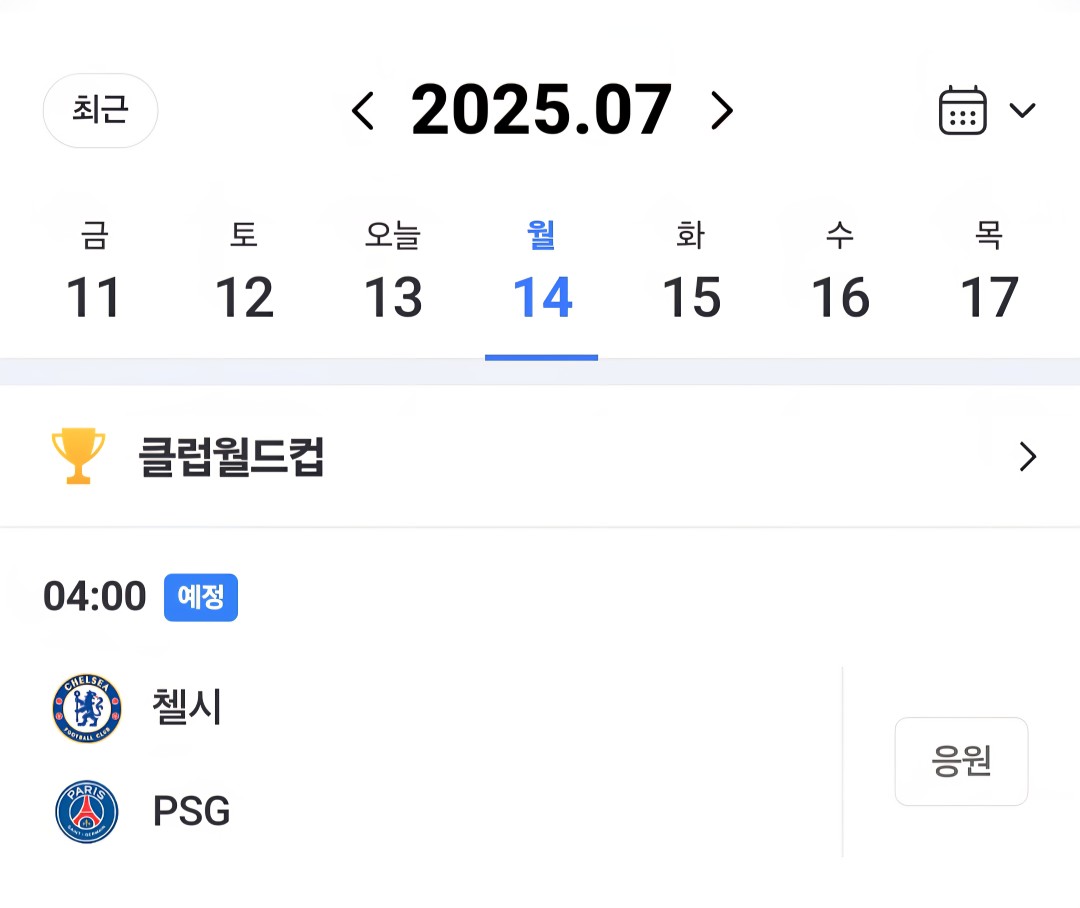Select 오늘 13 date tab

pos(393,274)
